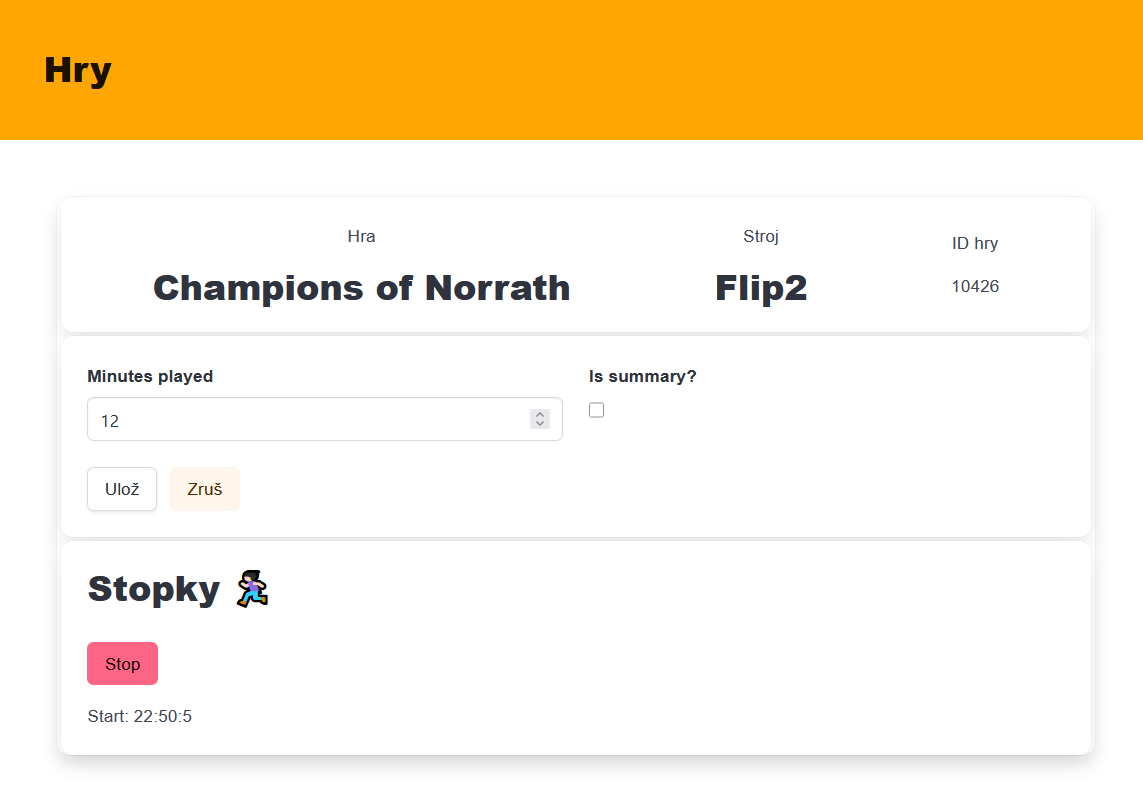This screenshot has height=794, width=1143.
Task: Stop the stopwatch with Stop button
Action: (122, 664)
